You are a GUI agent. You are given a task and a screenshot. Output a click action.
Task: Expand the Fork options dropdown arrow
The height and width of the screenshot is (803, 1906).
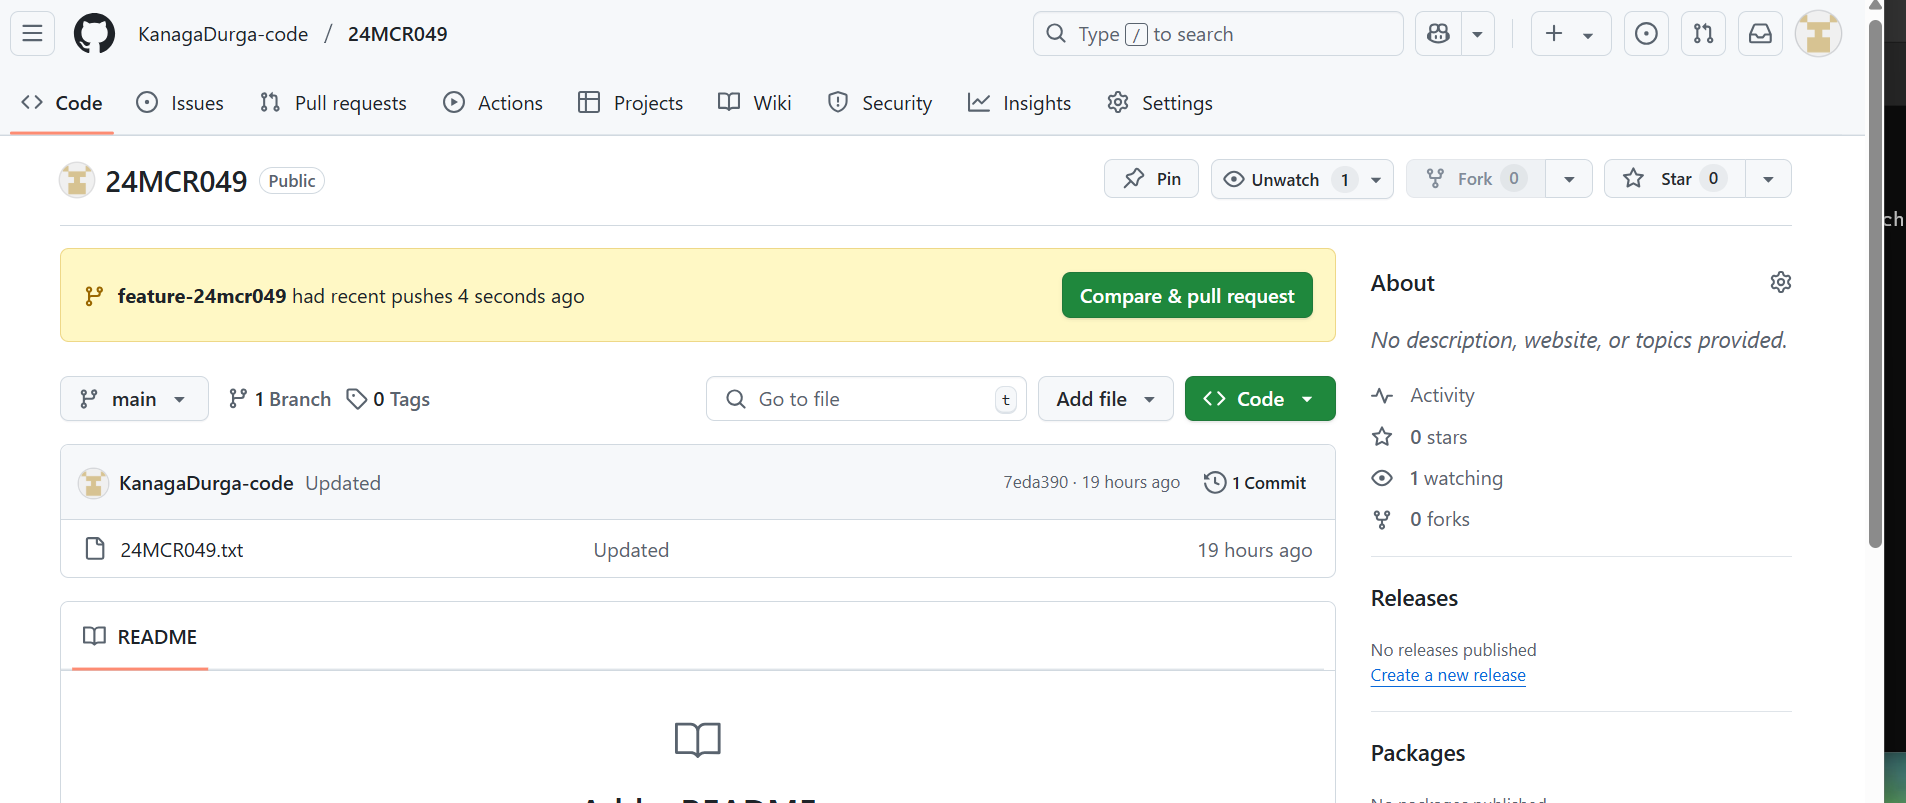[x=1569, y=179]
